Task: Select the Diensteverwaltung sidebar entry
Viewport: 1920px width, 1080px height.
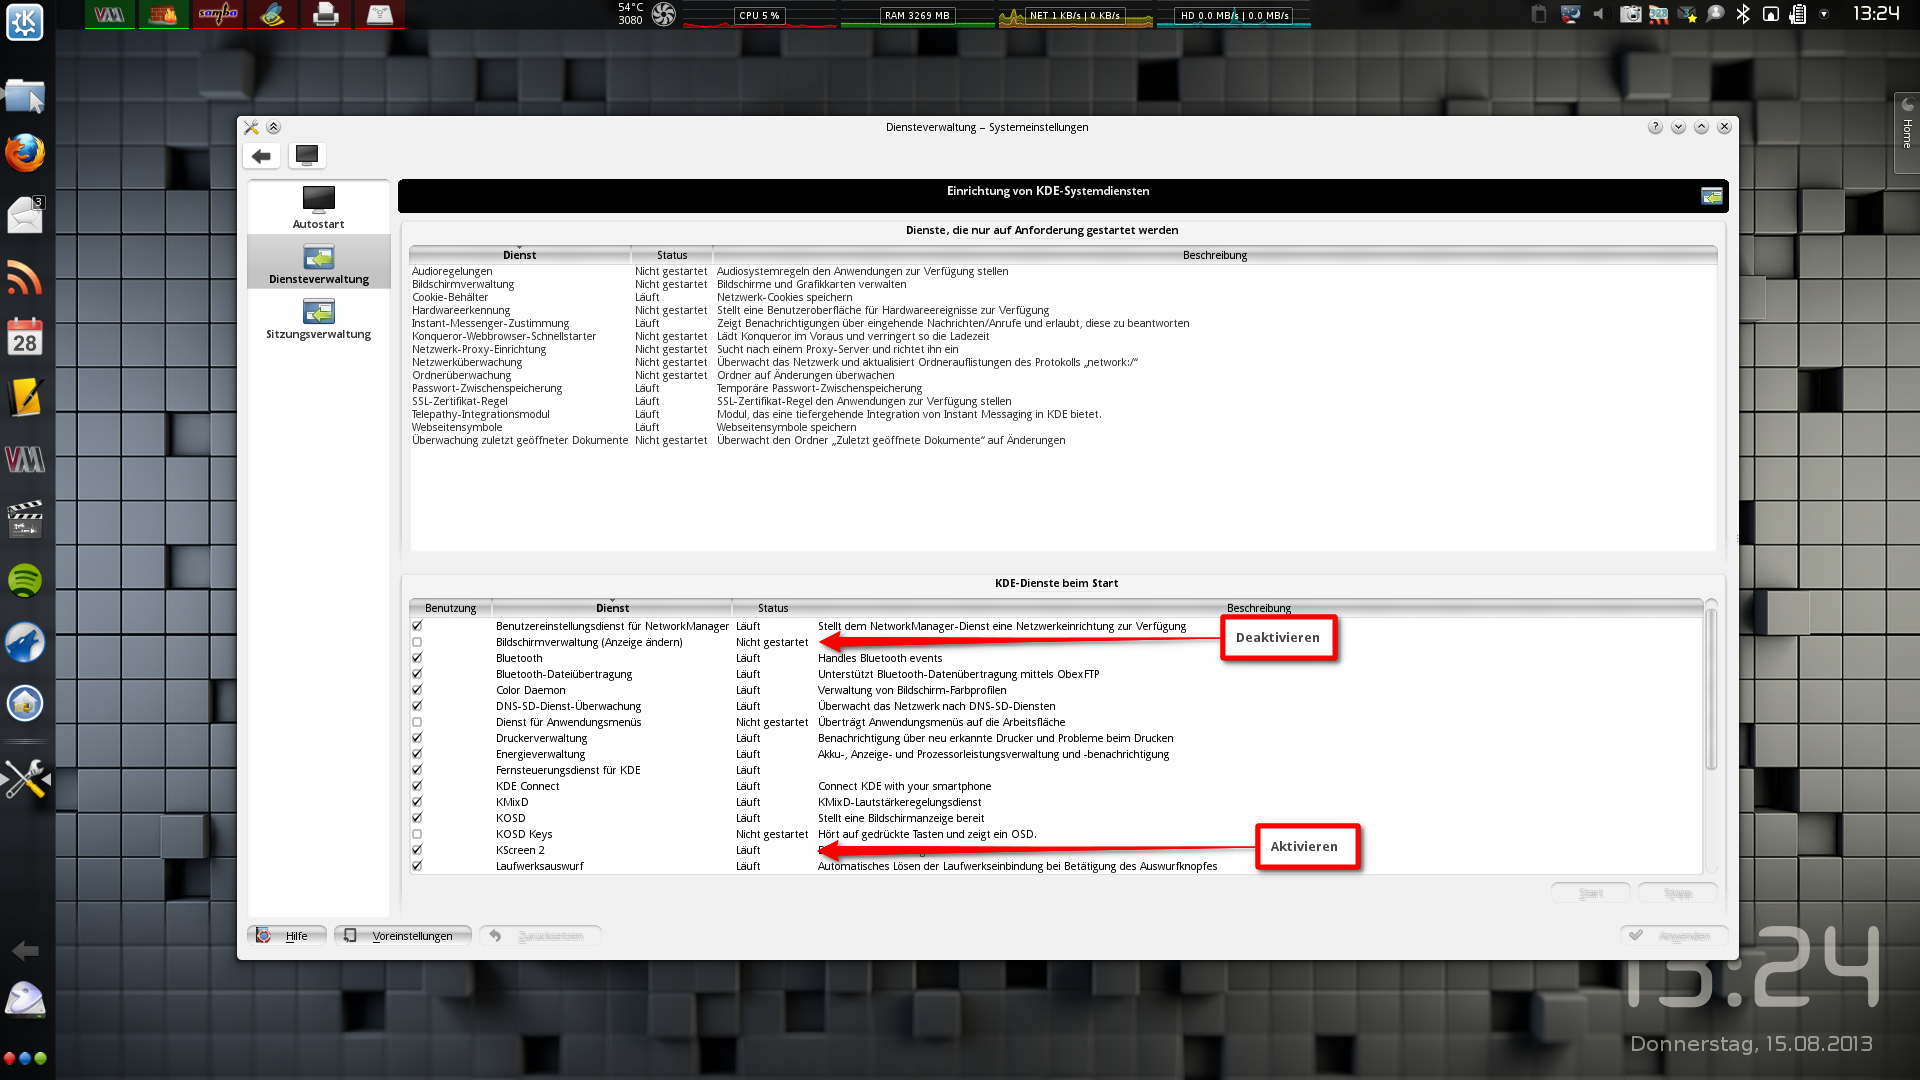Action: coord(318,263)
